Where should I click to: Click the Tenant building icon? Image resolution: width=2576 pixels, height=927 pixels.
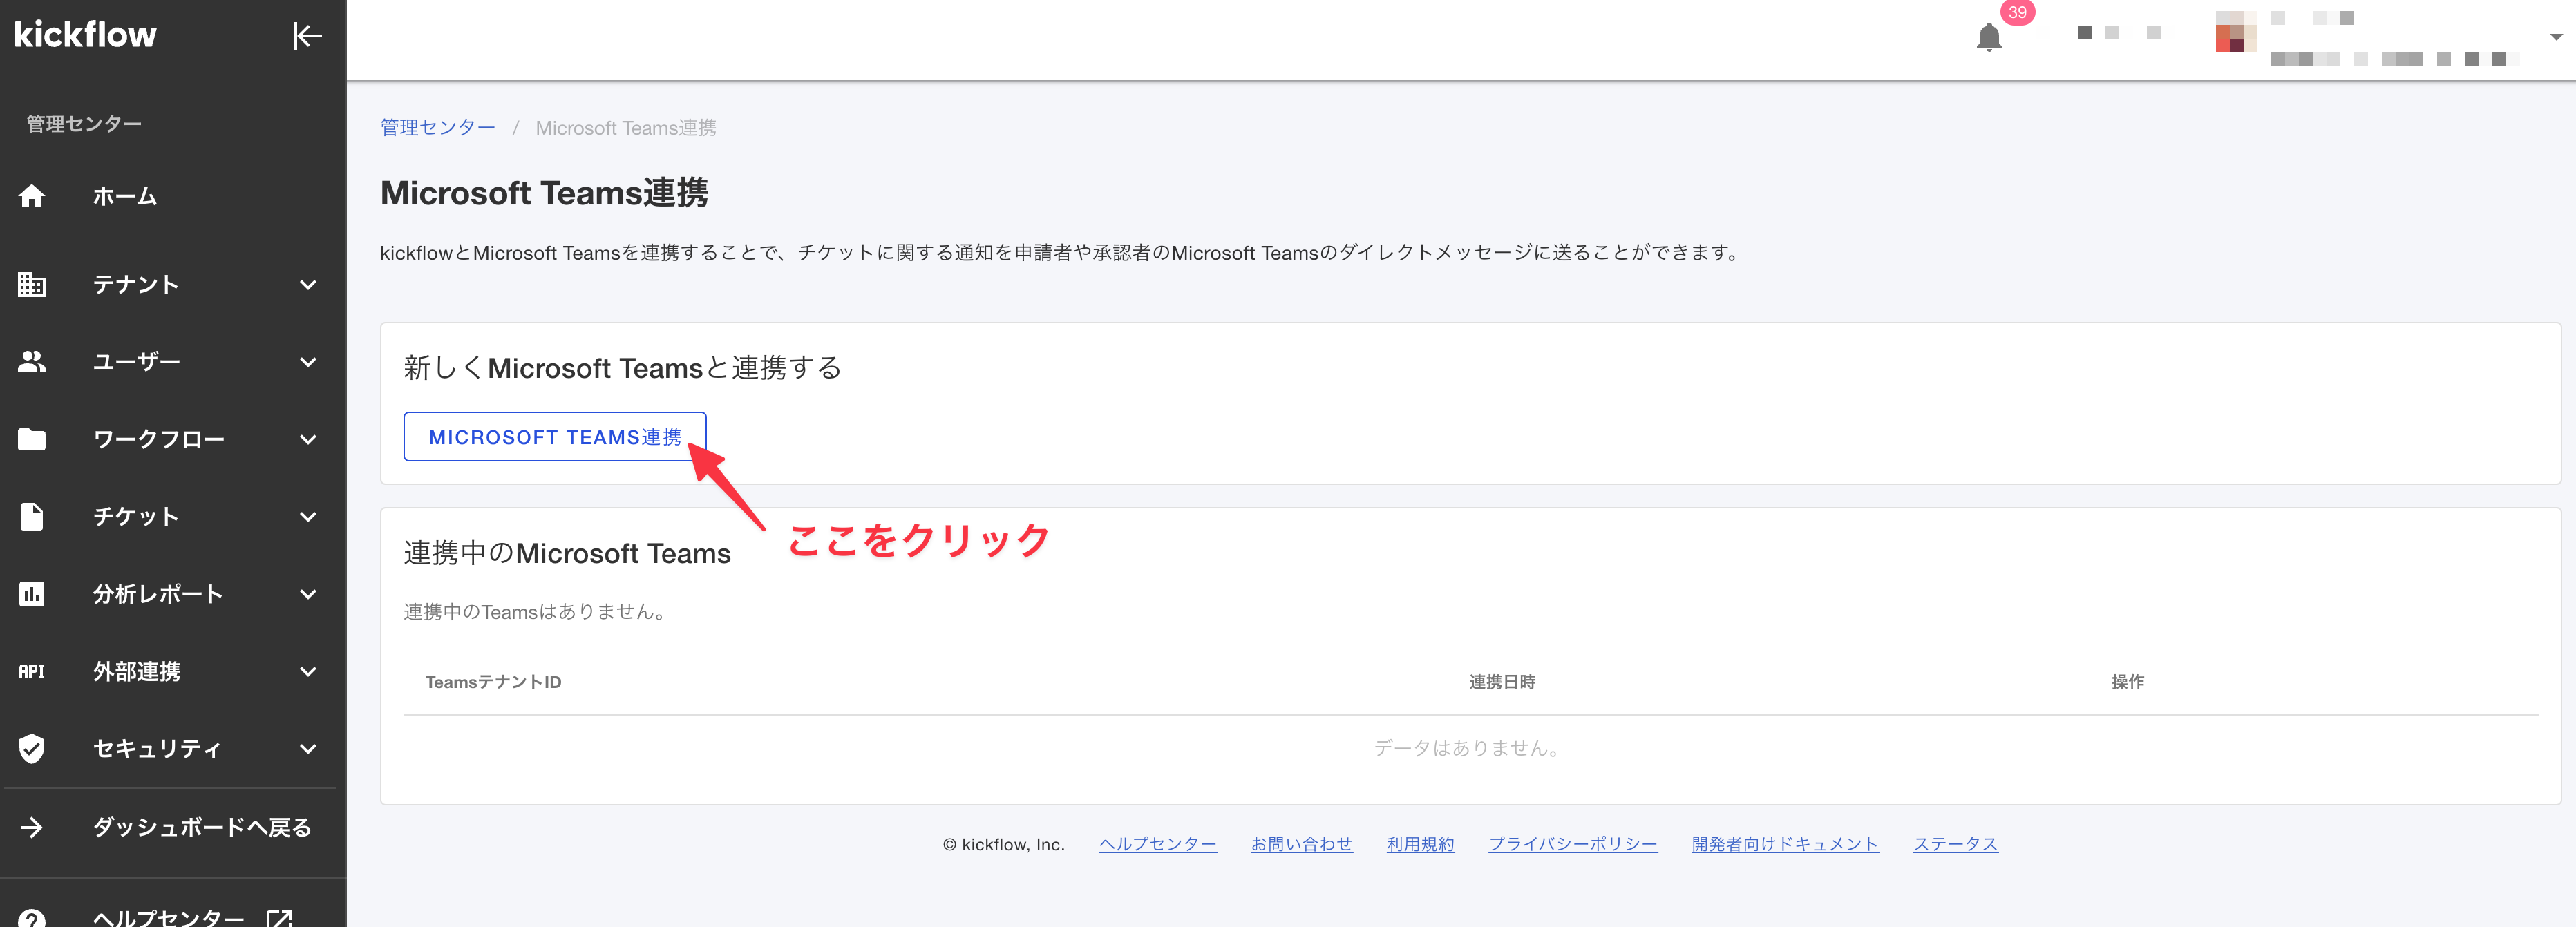(32, 285)
